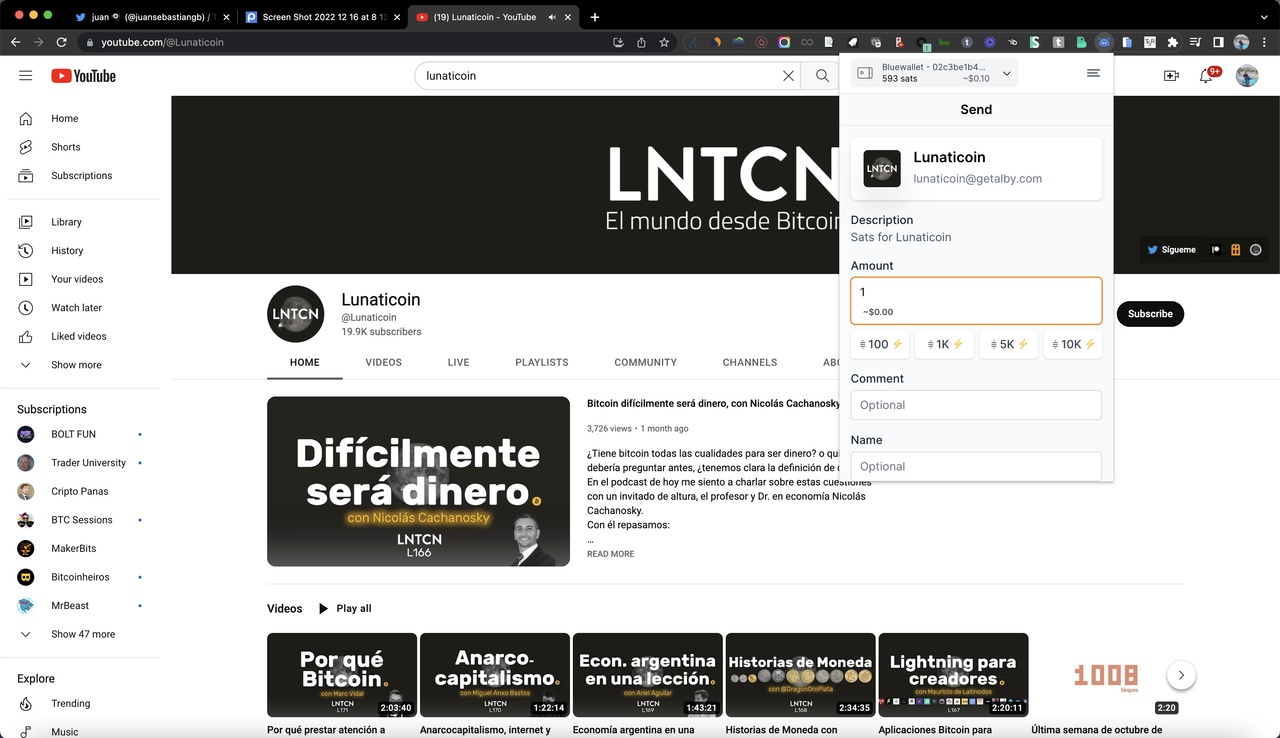Open Bitcoinheiros subscription channel

coord(80,577)
